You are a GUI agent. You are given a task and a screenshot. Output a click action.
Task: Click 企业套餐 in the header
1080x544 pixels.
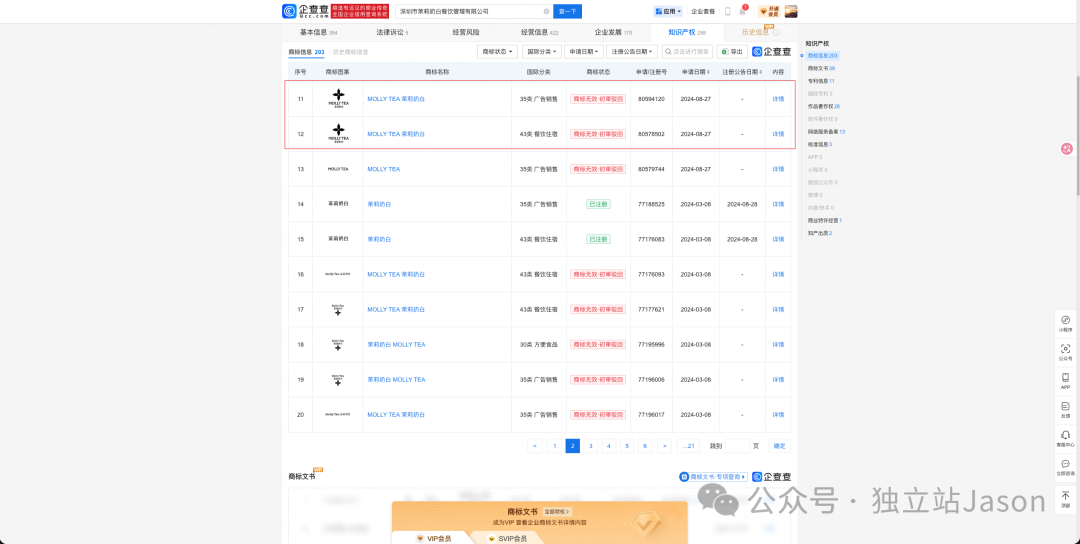[703, 12]
